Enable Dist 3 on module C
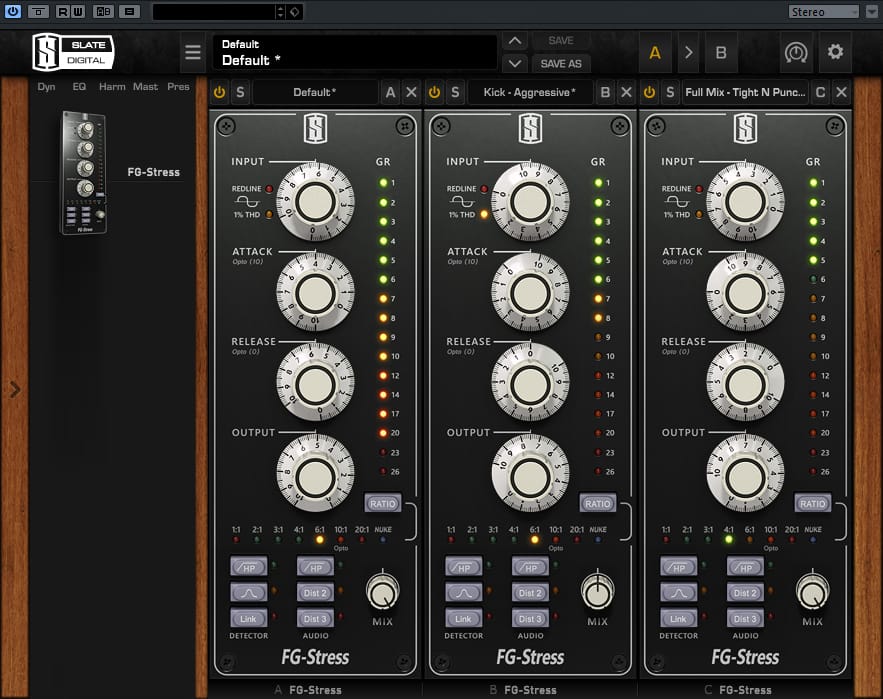 coord(745,618)
